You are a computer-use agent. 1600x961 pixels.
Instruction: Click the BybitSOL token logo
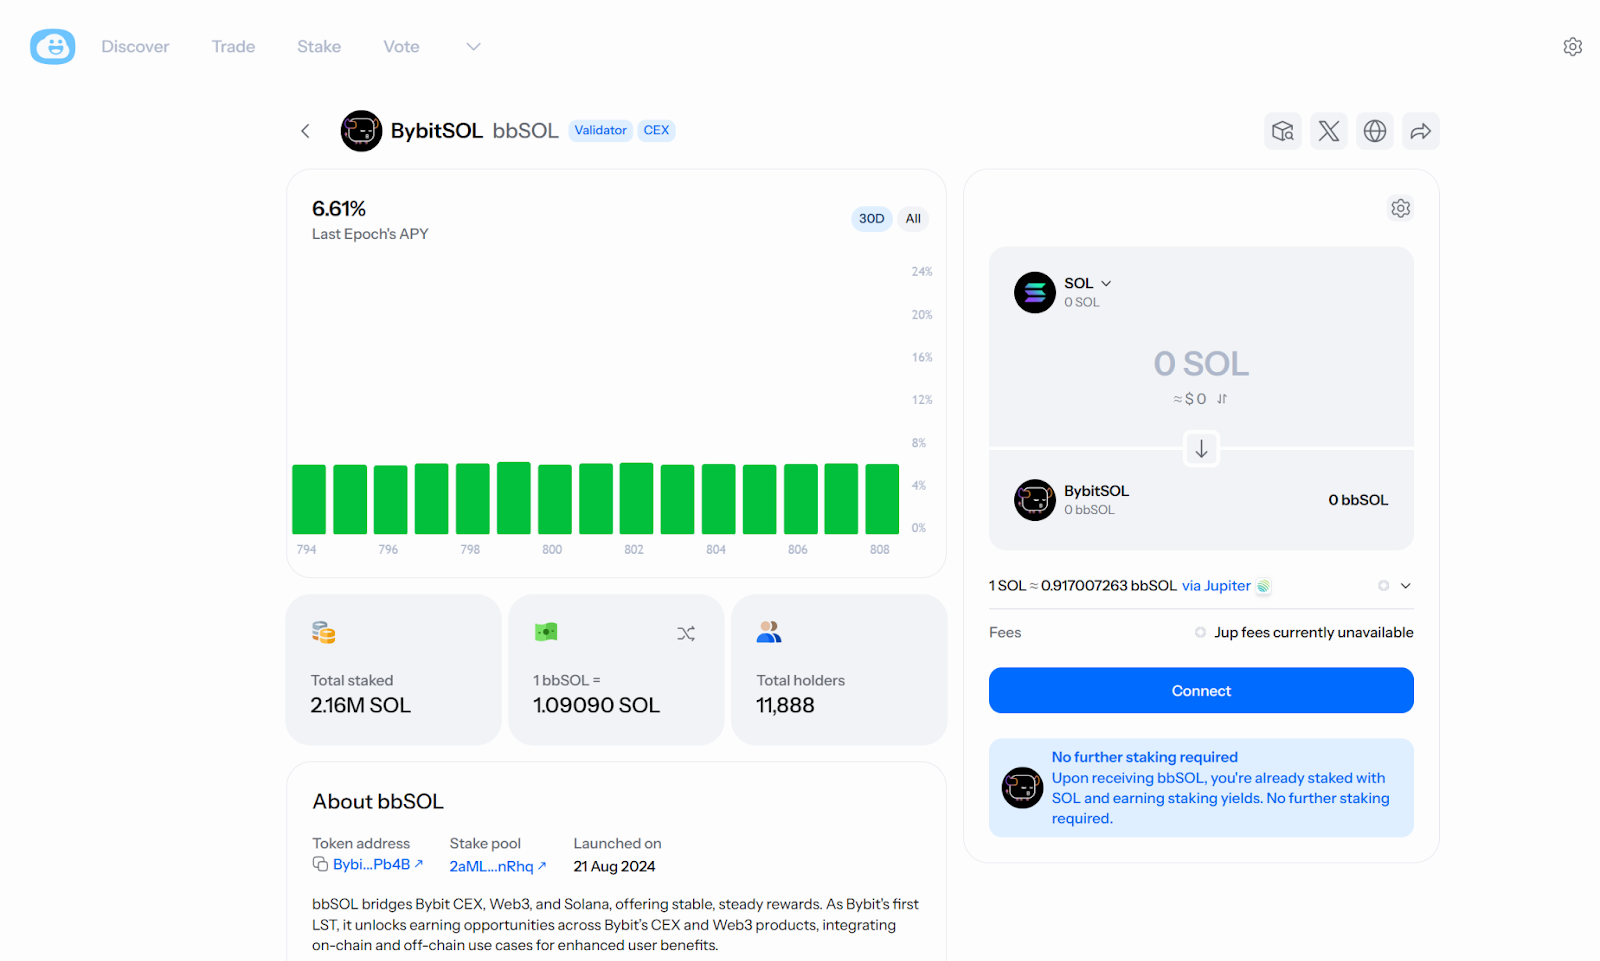(x=361, y=131)
